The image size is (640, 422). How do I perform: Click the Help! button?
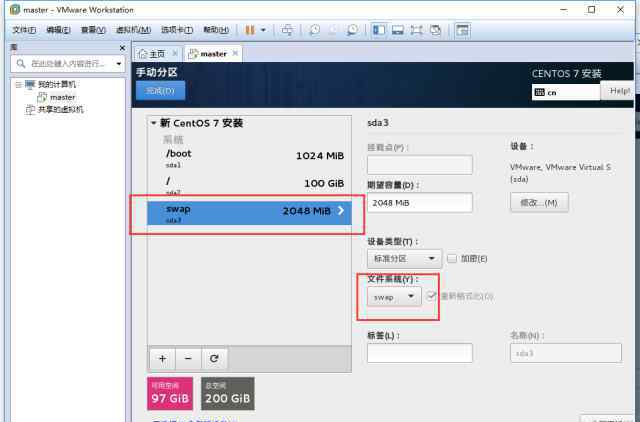619,91
